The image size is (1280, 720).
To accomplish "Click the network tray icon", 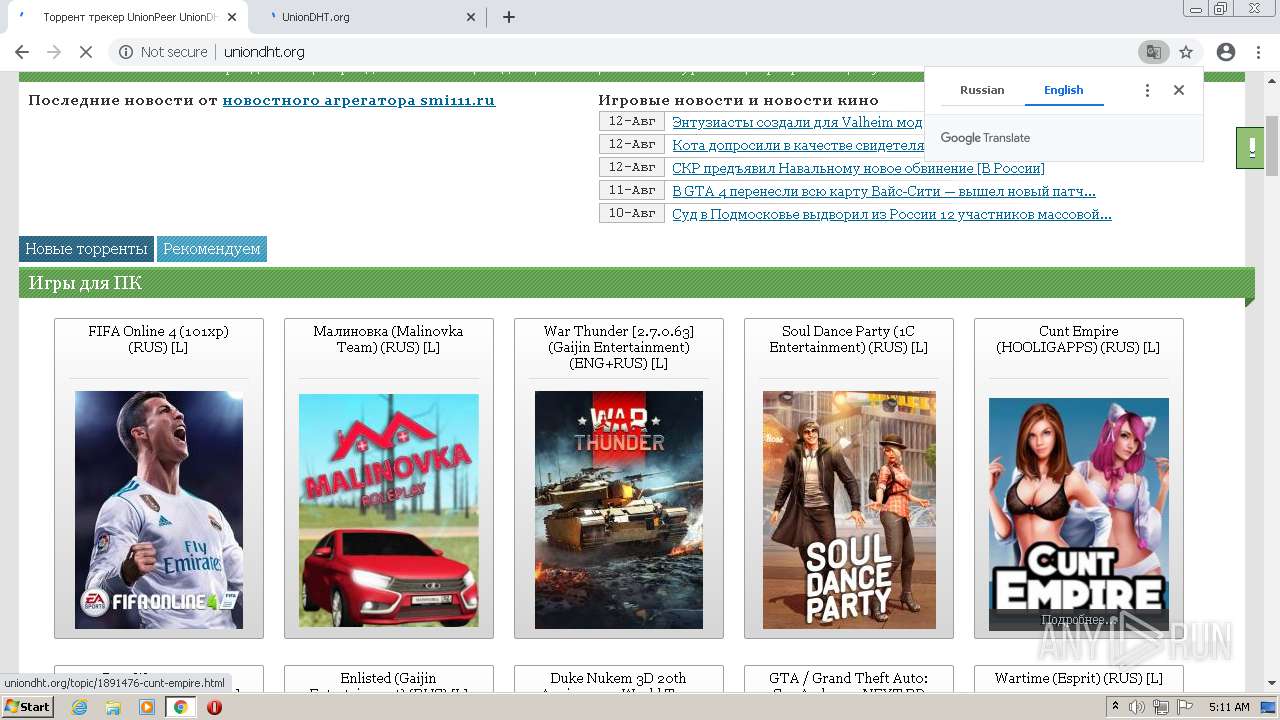I will pos(1161,707).
